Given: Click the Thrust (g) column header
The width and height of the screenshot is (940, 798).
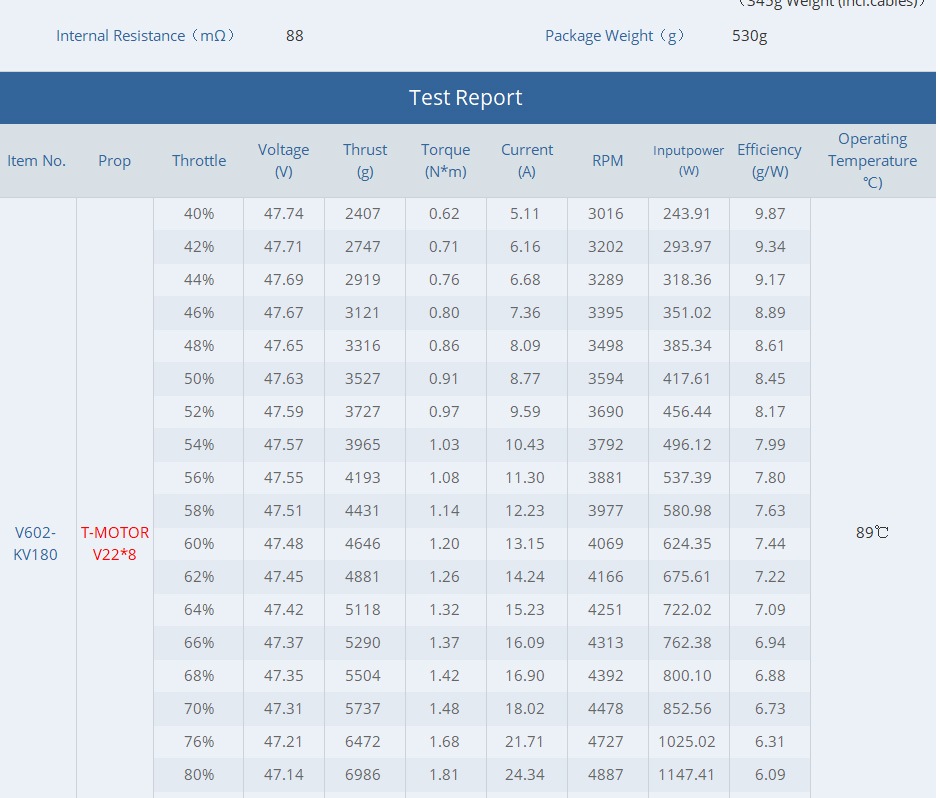Looking at the screenshot, I should pyautogui.click(x=365, y=161).
